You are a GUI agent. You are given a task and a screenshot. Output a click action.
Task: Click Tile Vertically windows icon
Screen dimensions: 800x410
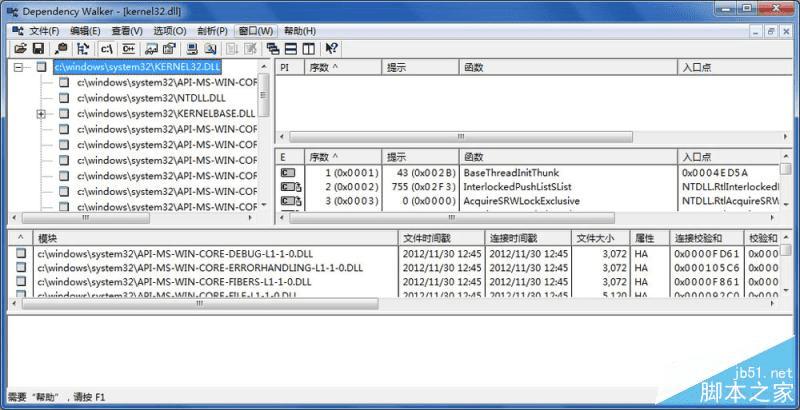pyautogui.click(x=308, y=49)
